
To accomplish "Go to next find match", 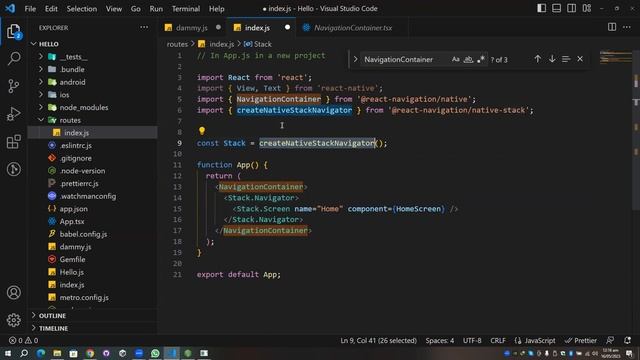I will pyautogui.click(x=552, y=59).
